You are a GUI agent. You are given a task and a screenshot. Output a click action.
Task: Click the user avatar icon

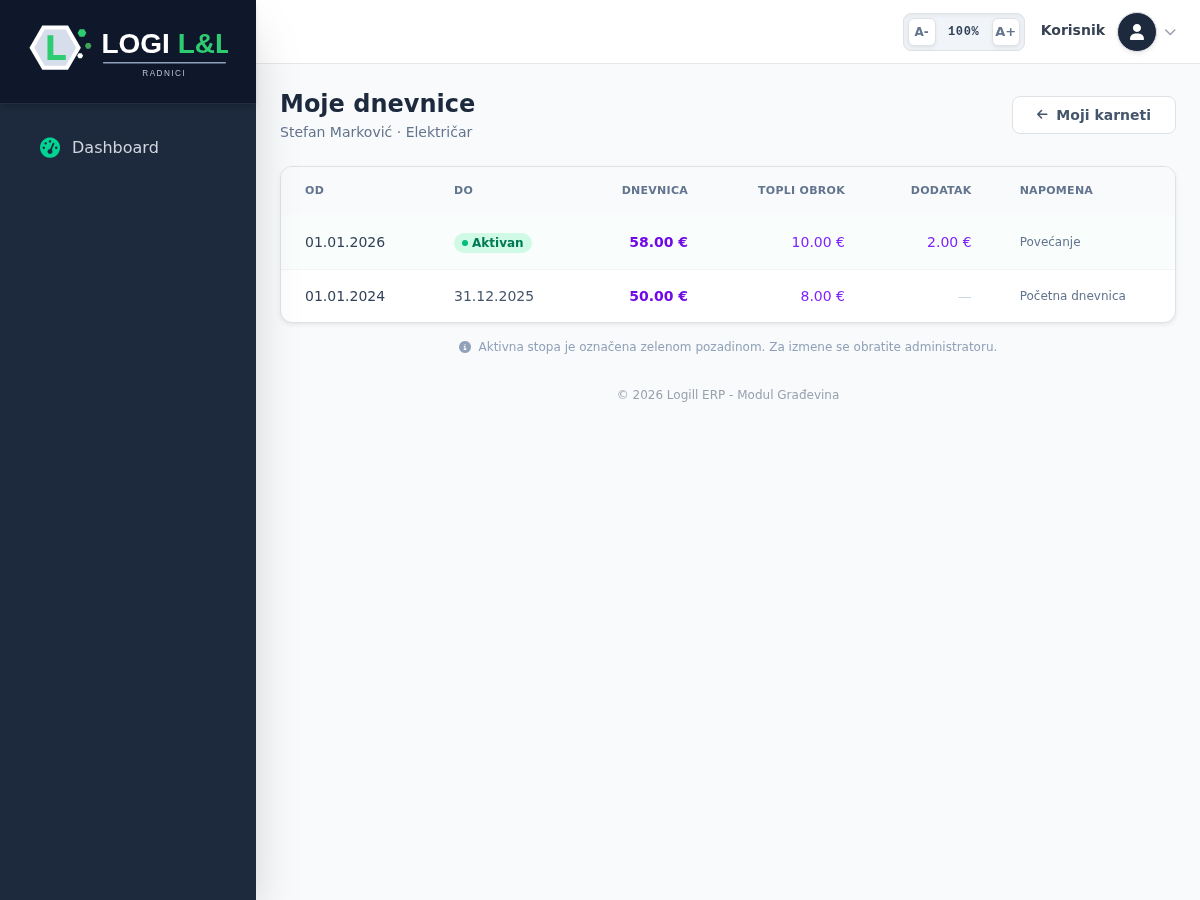point(1137,32)
